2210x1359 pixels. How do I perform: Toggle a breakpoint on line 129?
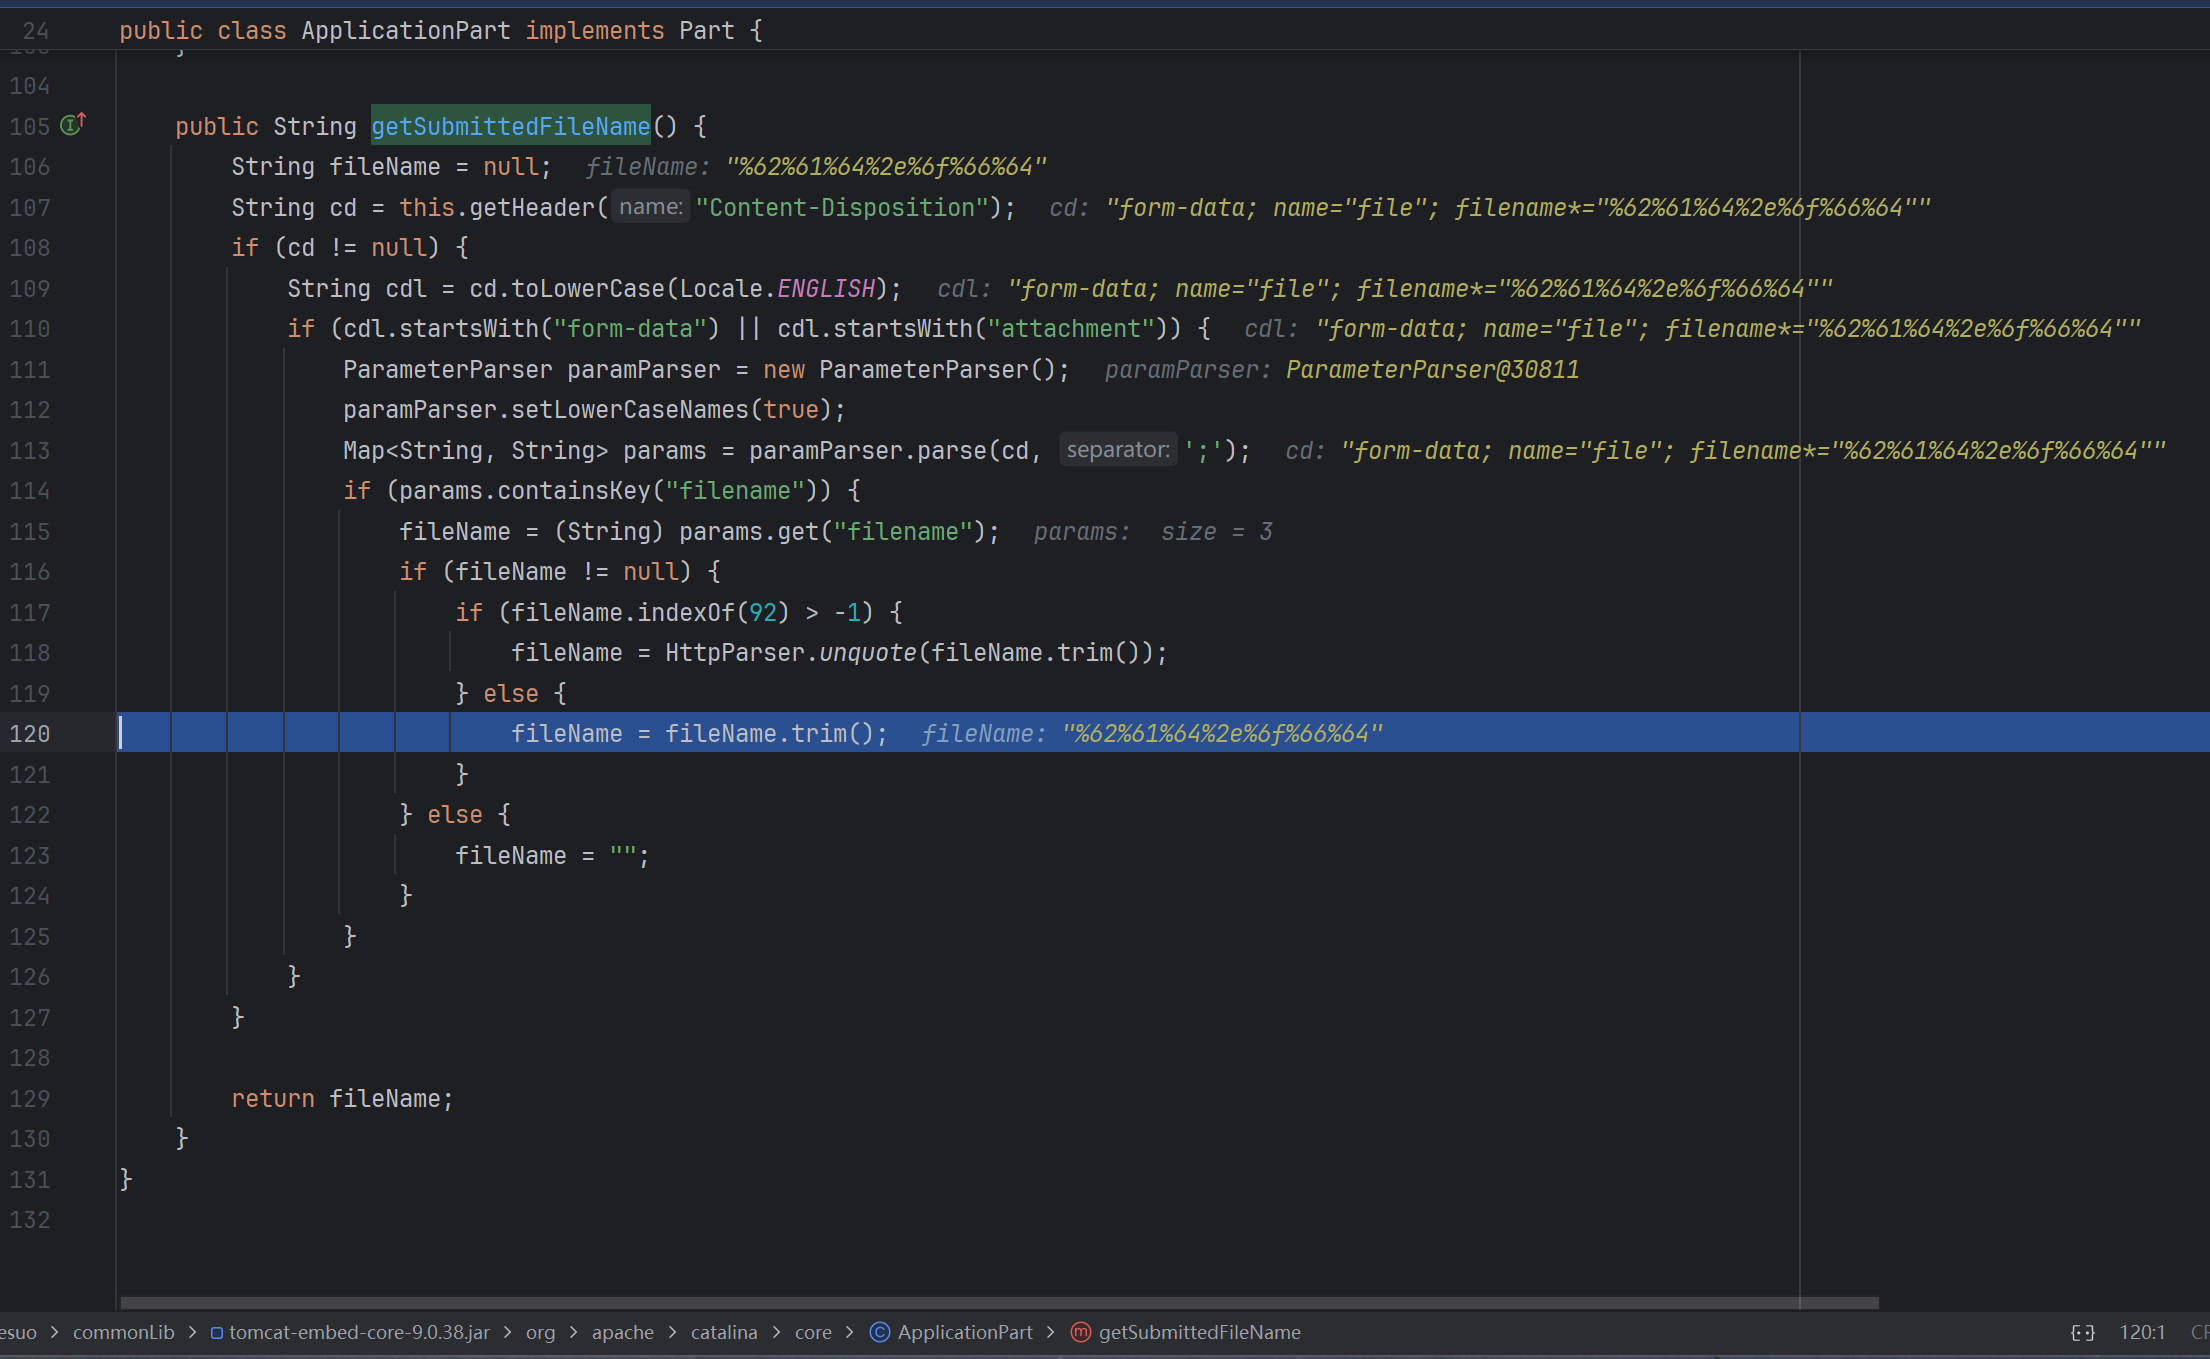point(30,1098)
